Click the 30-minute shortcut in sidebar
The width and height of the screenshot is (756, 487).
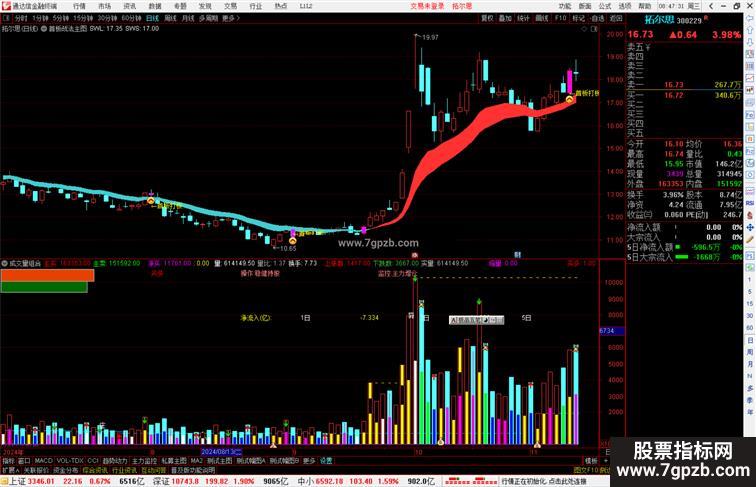click(750, 316)
